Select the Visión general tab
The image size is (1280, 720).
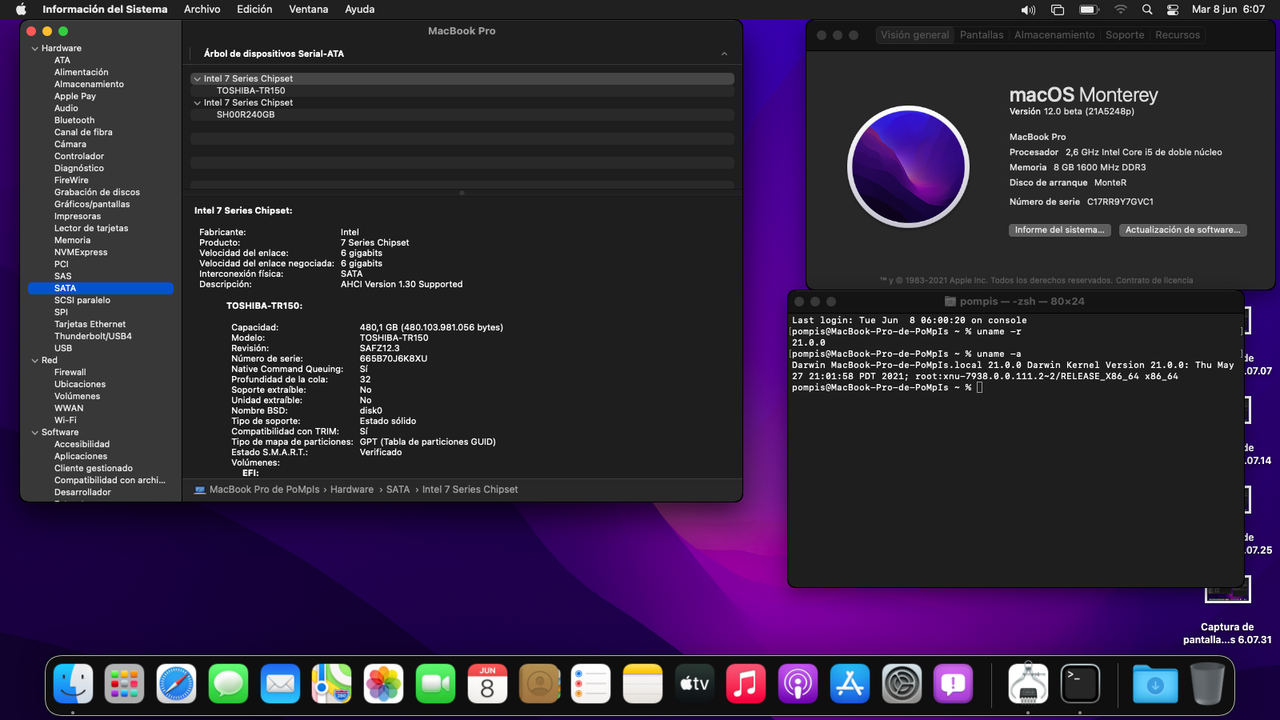coord(915,35)
